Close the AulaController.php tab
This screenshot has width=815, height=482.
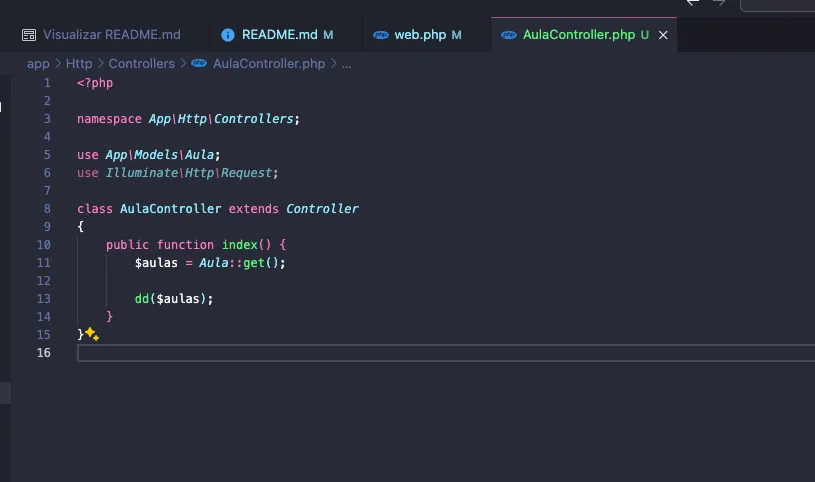click(x=662, y=35)
